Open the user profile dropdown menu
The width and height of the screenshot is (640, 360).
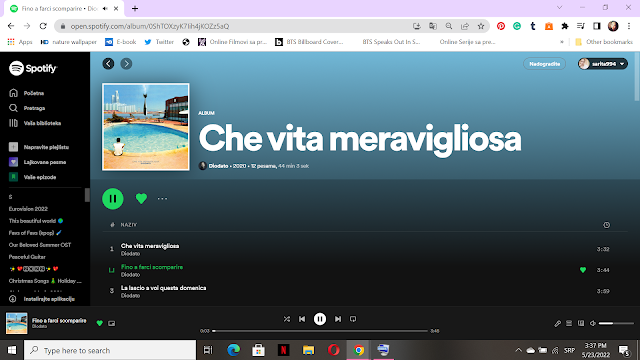602,64
